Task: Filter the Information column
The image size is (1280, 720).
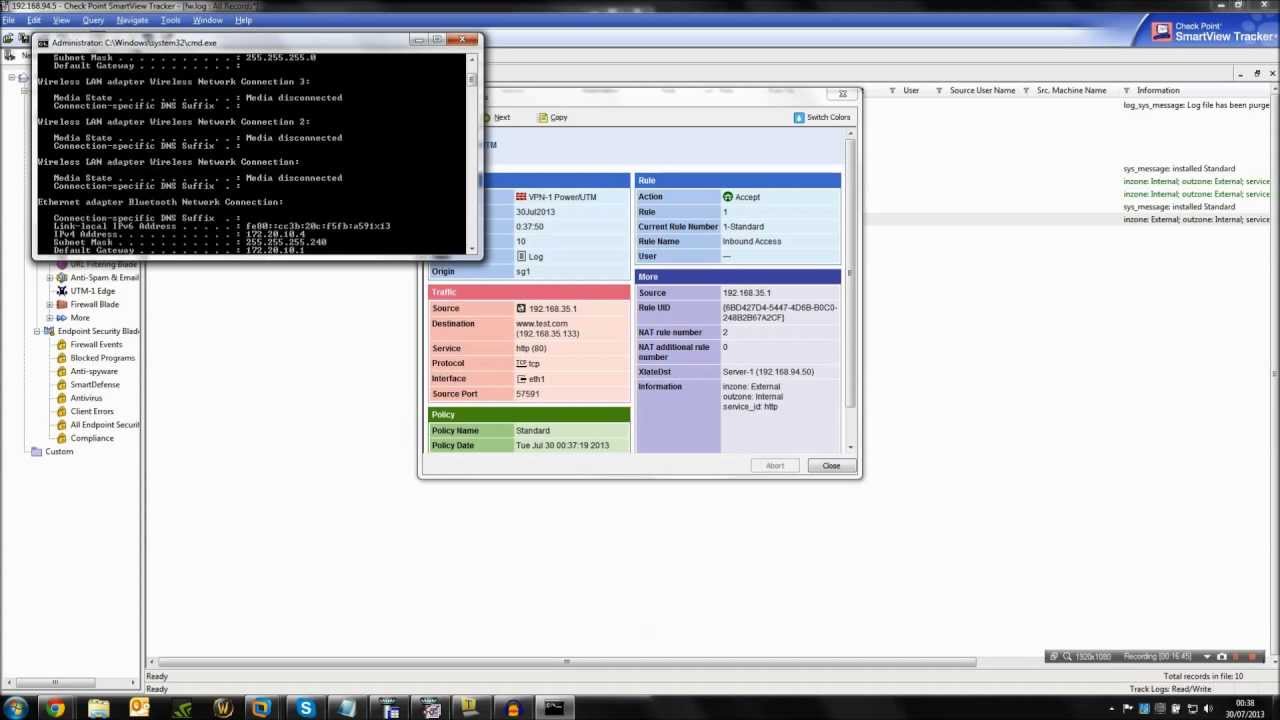Action: click(1126, 90)
